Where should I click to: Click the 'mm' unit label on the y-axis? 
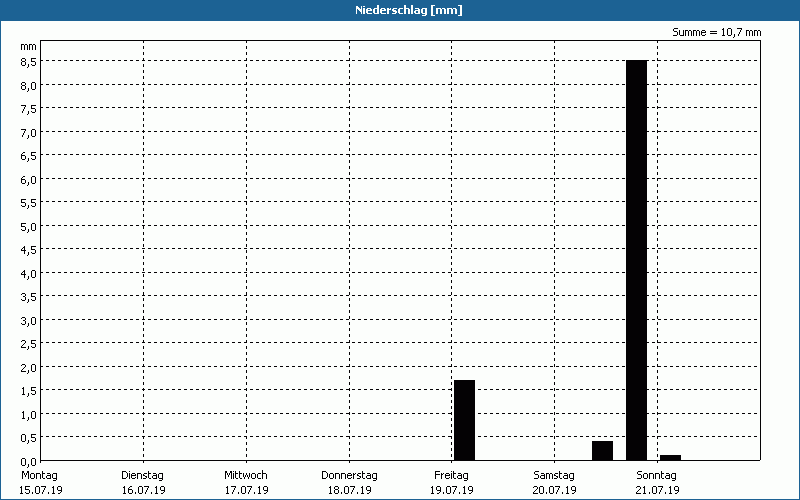click(x=29, y=46)
